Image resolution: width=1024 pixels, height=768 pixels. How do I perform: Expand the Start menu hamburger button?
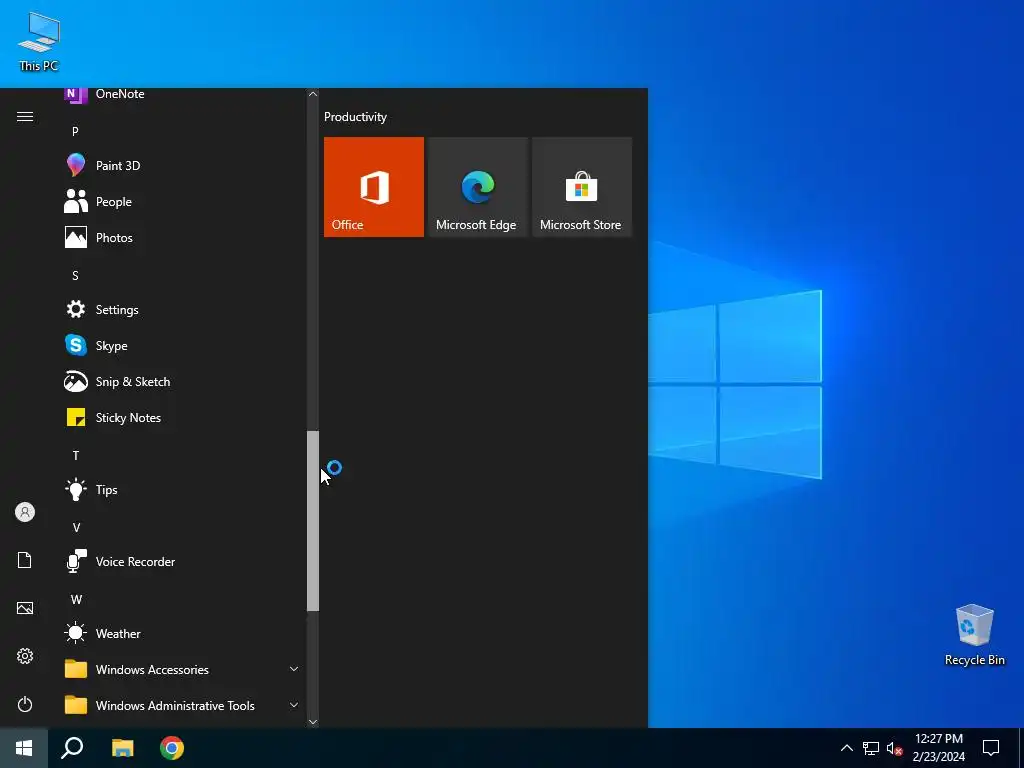click(25, 117)
